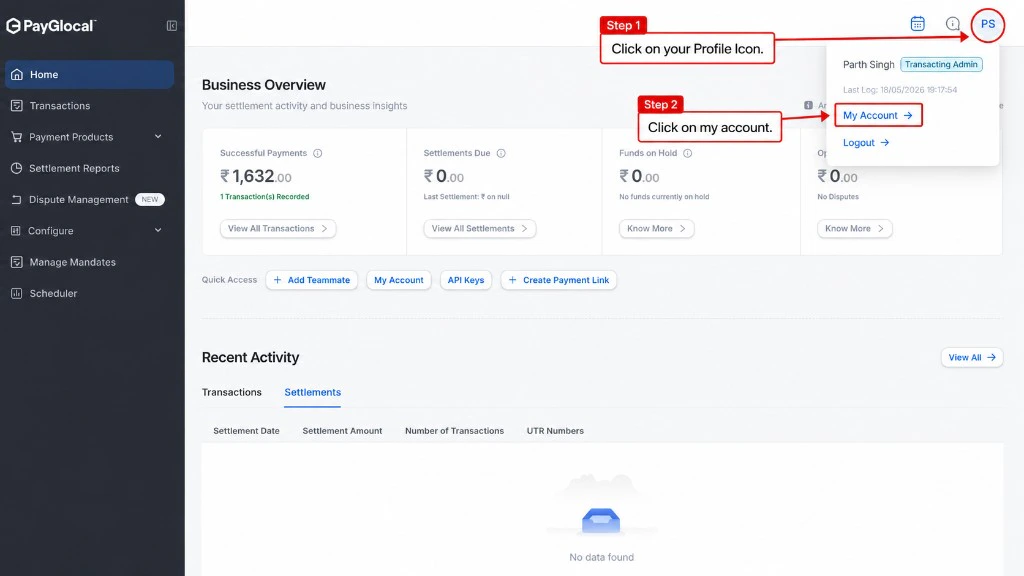1024x576 pixels.
Task: Click Add Teammate quick access button
Action: 312,280
